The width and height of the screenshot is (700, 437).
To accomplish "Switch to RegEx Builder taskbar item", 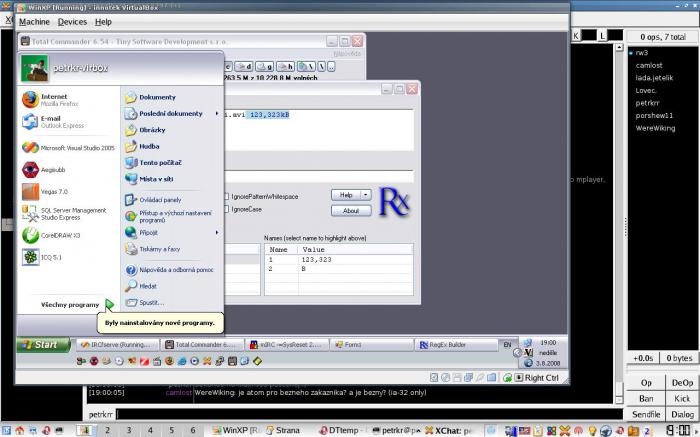I will click(x=457, y=345).
